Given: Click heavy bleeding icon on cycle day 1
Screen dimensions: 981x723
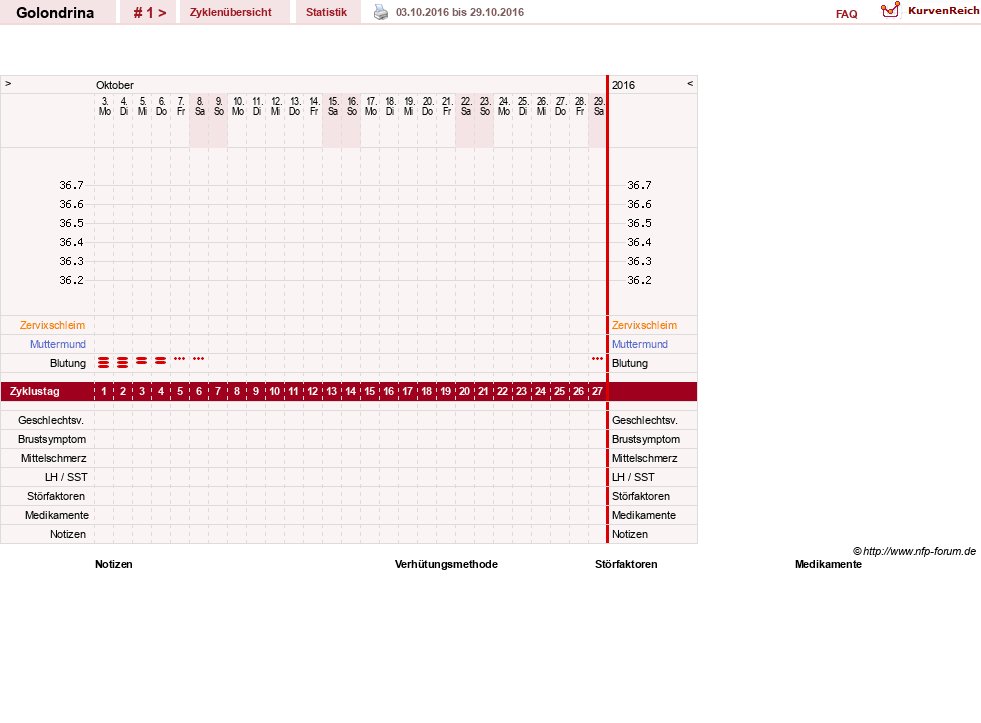Looking at the screenshot, I should tap(104, 363).
